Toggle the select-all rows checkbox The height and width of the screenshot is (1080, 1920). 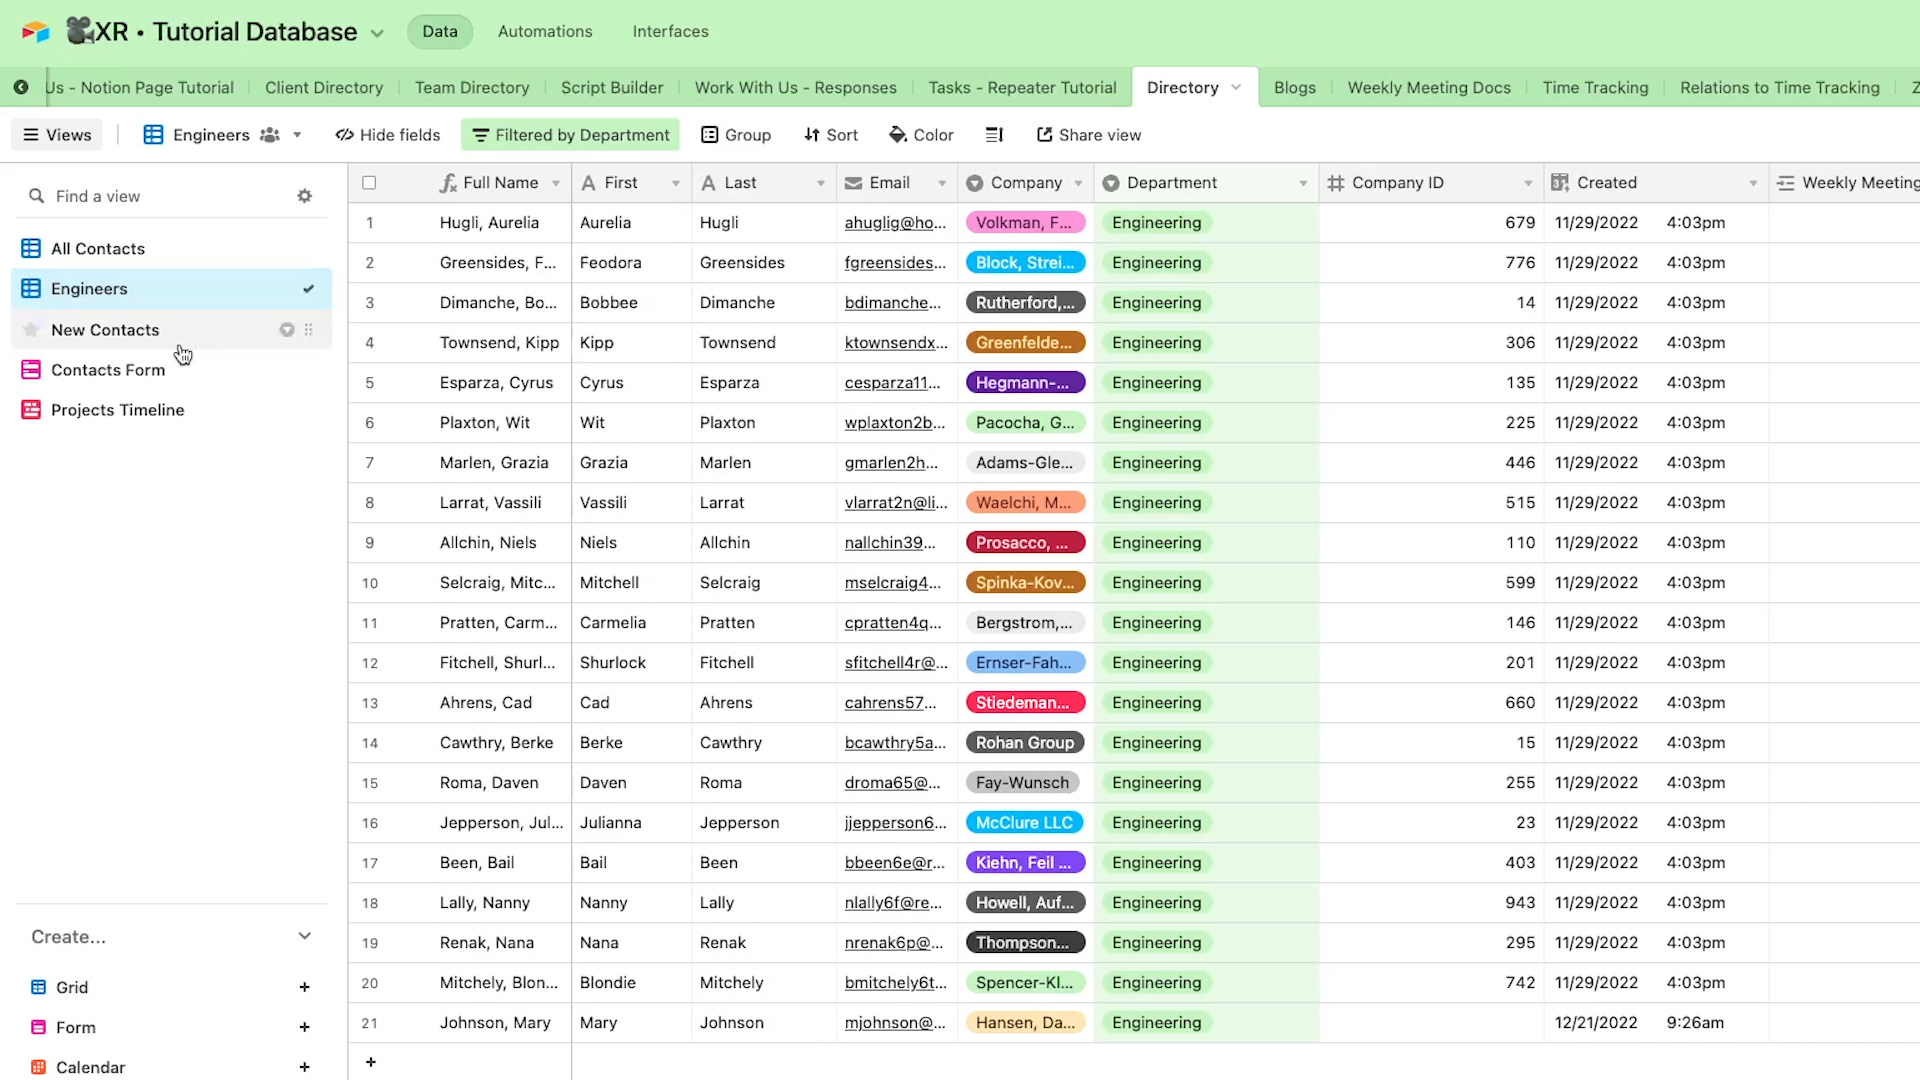point(369,183)
